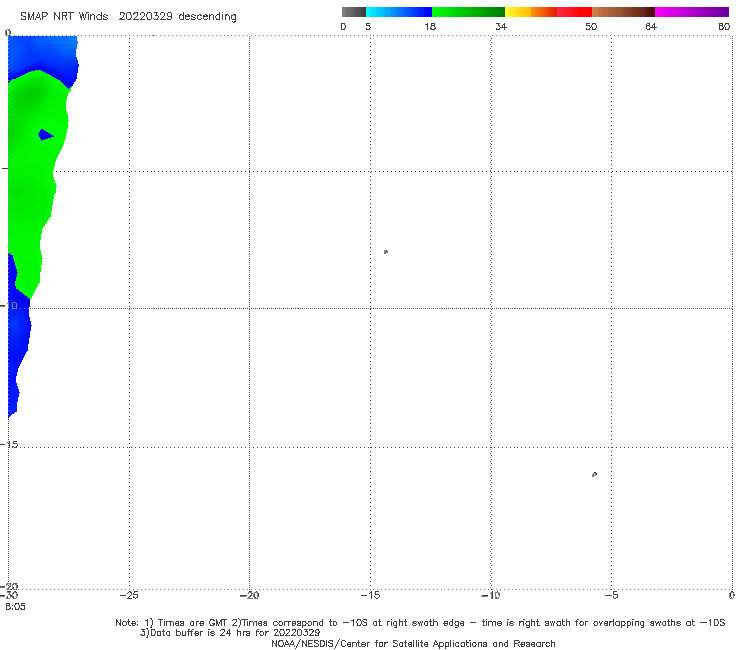Click the longitude axis label '-25'
740x650 pixels.
[x=129, y=596]
